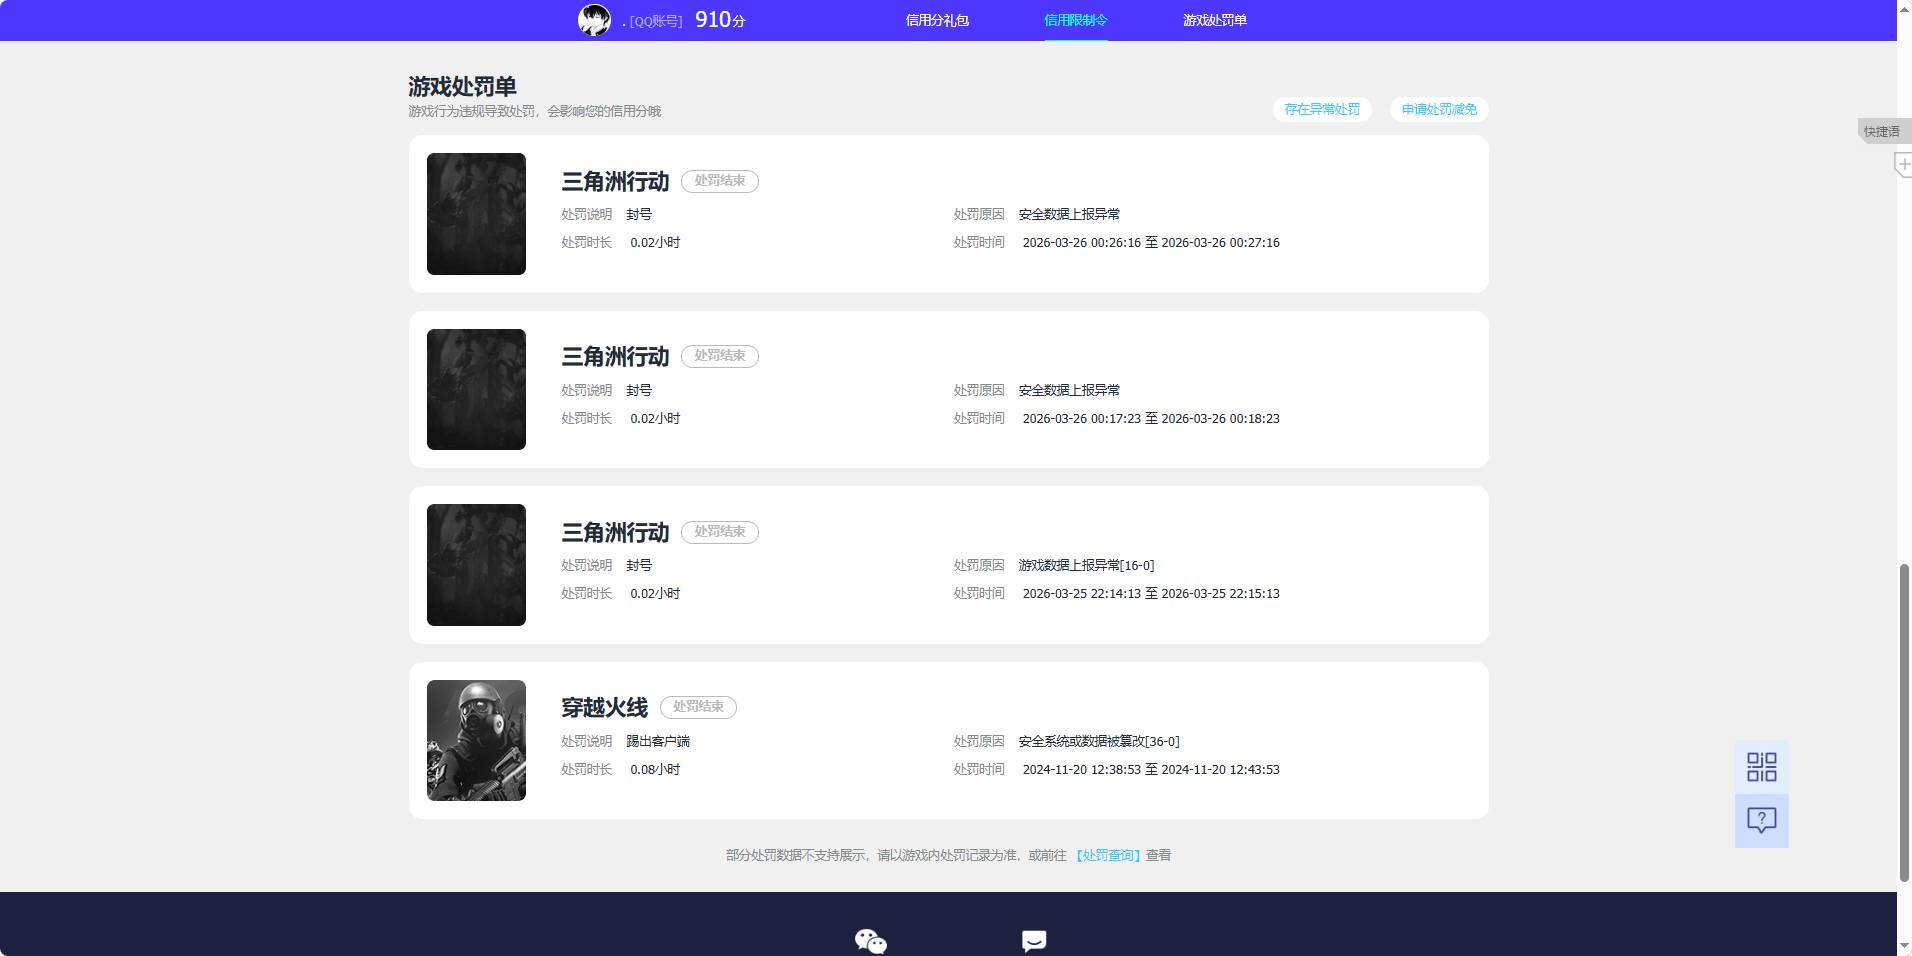Select the 0.08小时 duration value

pos(655,769)
